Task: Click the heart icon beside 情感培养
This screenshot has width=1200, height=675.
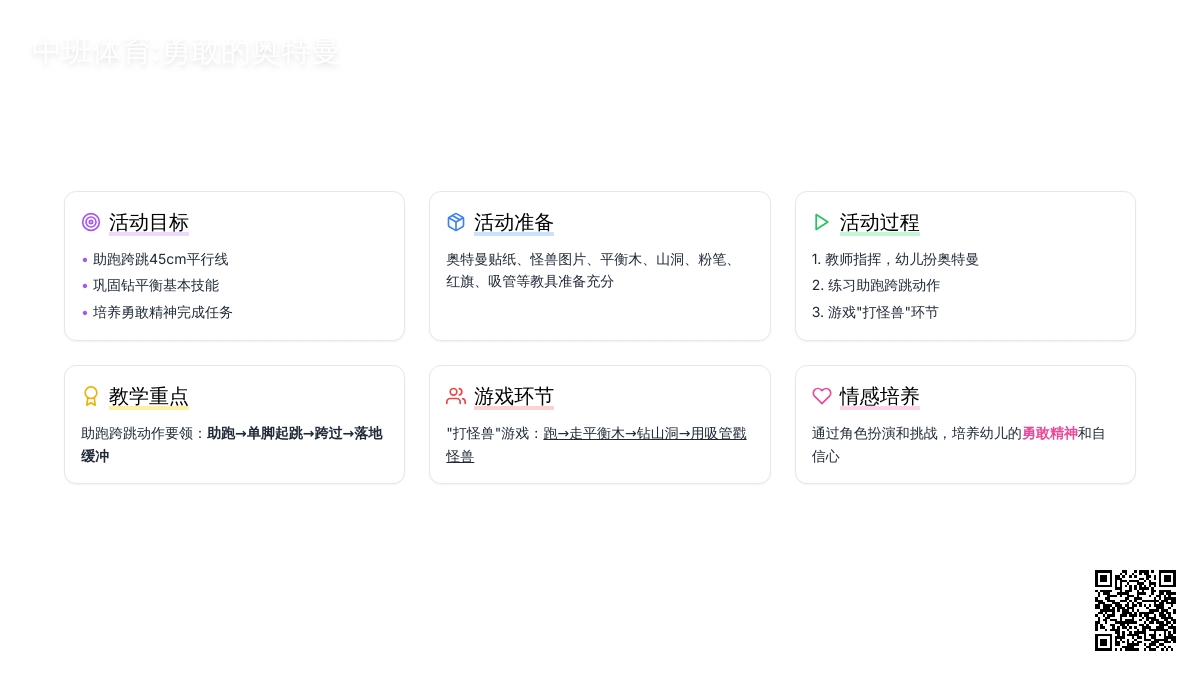Action: pyautogui.click(x=822, y=396)
